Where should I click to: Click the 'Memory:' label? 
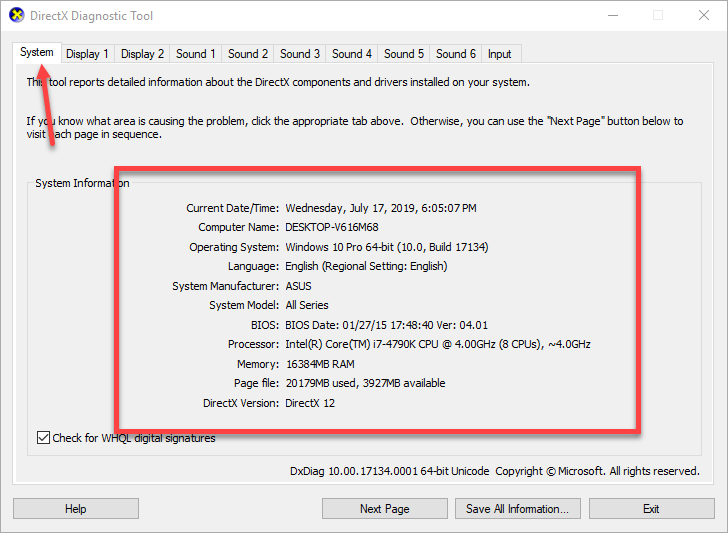[x=258, y=364]
